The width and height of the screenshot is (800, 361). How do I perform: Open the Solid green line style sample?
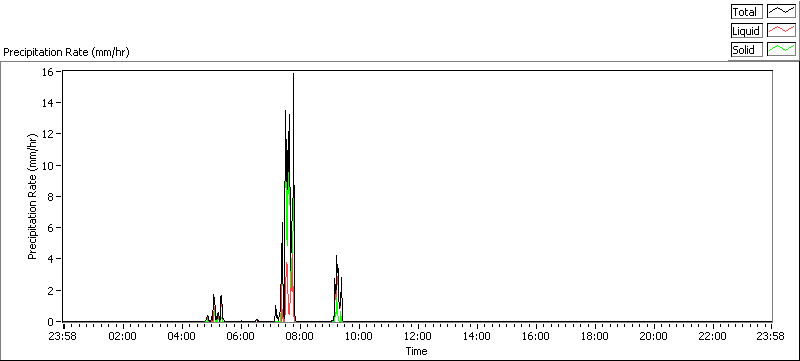(x=782, y=49)
